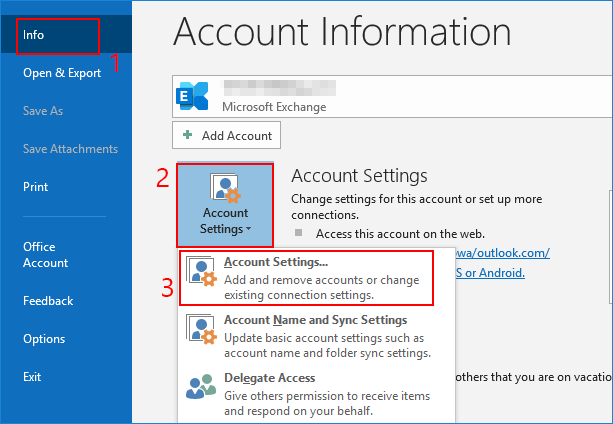613x424 pixels.
Task: Click the Account Name and Sync icon
Action: click(201, 329)
